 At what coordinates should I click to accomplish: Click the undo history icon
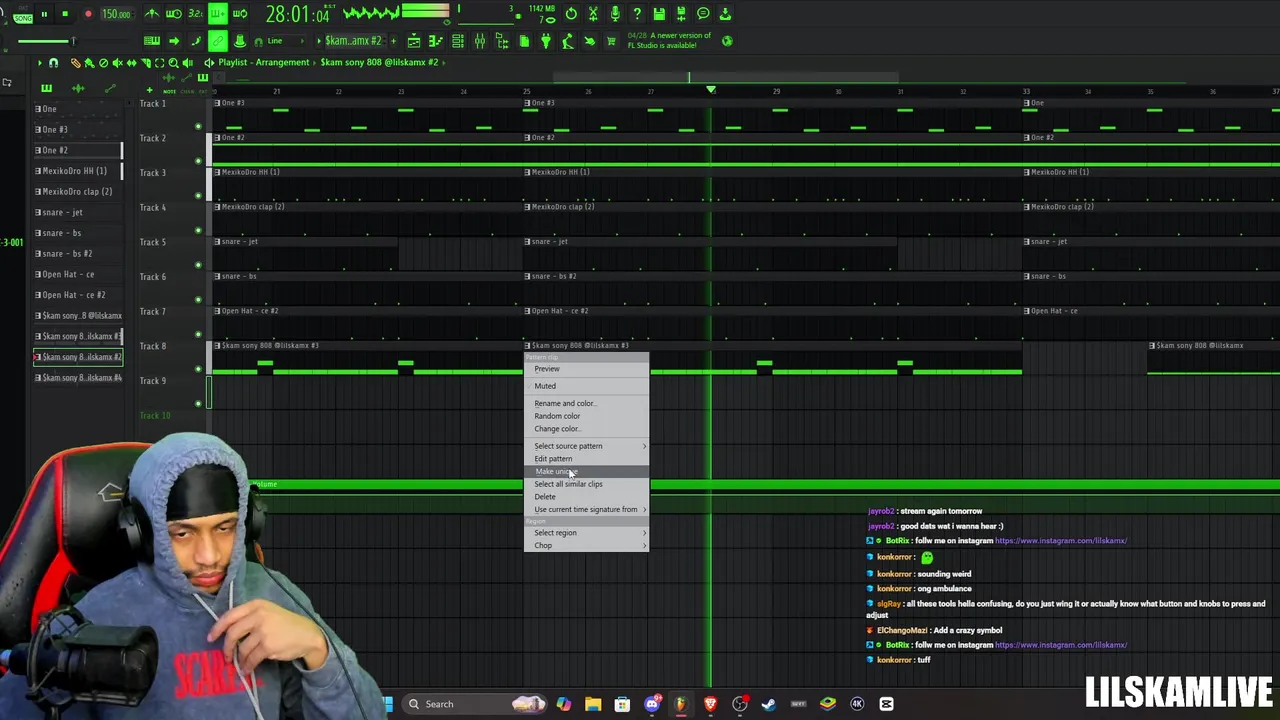click(571, 14)
